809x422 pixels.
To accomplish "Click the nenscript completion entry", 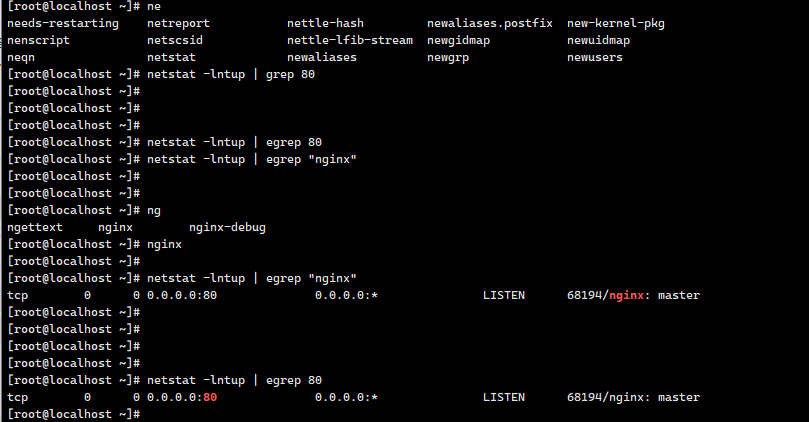I will point(40,40).
